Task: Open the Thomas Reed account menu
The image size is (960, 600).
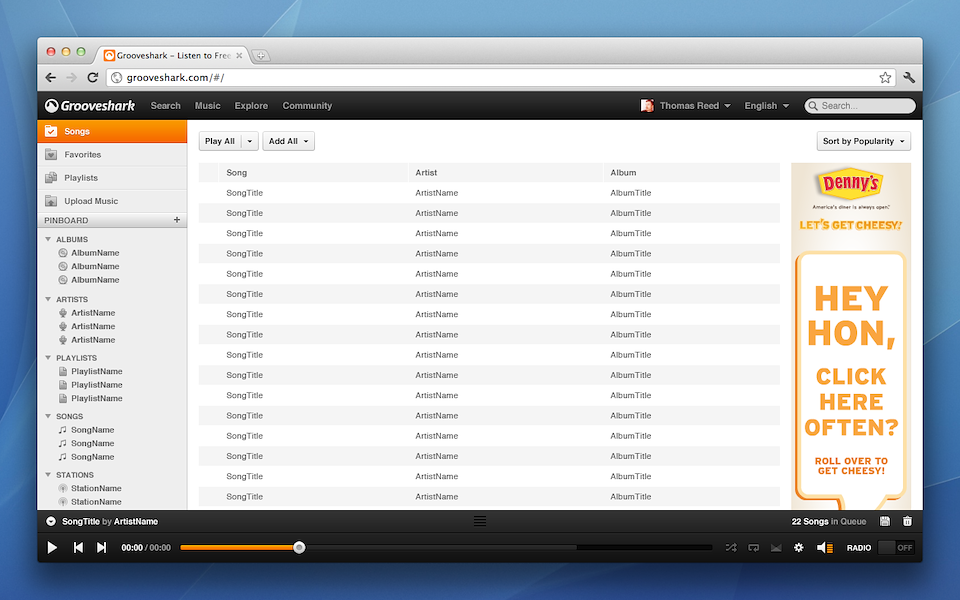Action: click(686, 106)
